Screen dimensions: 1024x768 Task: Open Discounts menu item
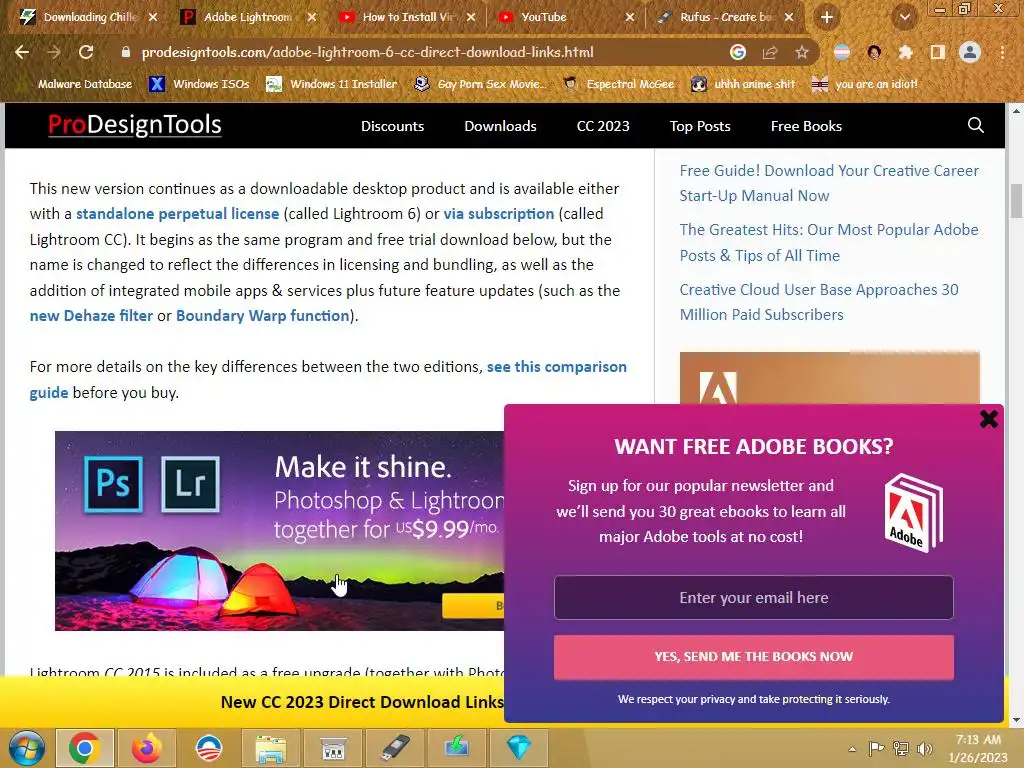(x=392, y=126)
